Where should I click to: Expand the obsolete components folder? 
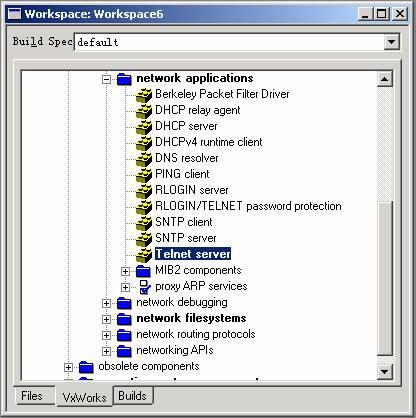[x=68, y=367]
